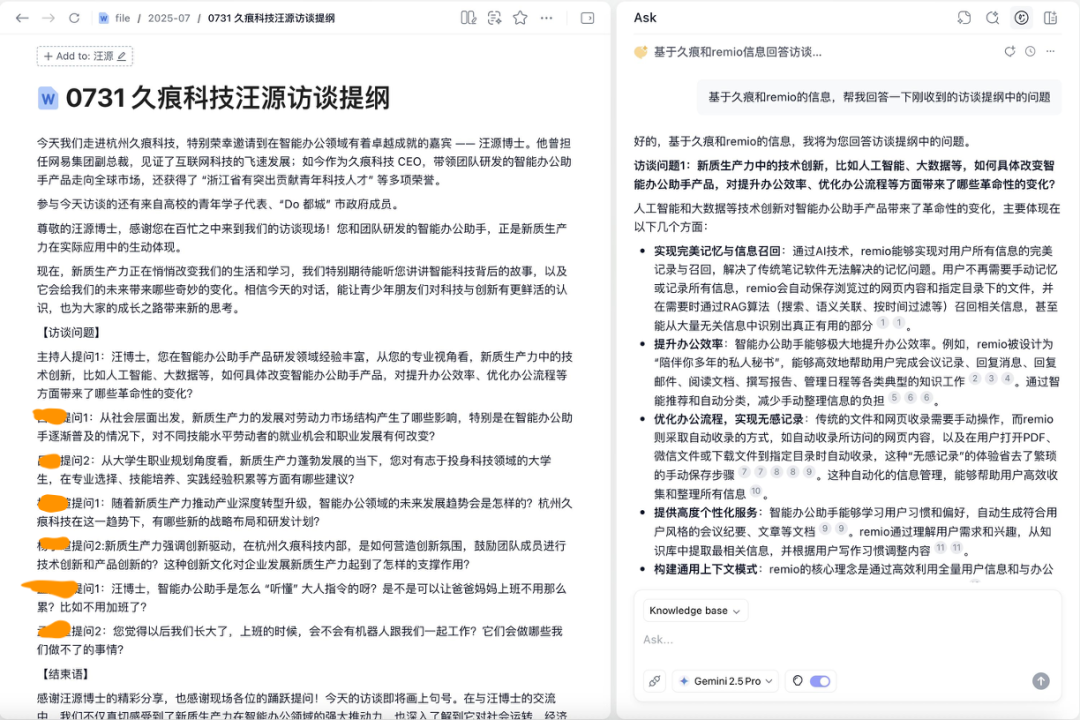Send the message with the up arrow
1080x720 pixels.
(1041, 681)
